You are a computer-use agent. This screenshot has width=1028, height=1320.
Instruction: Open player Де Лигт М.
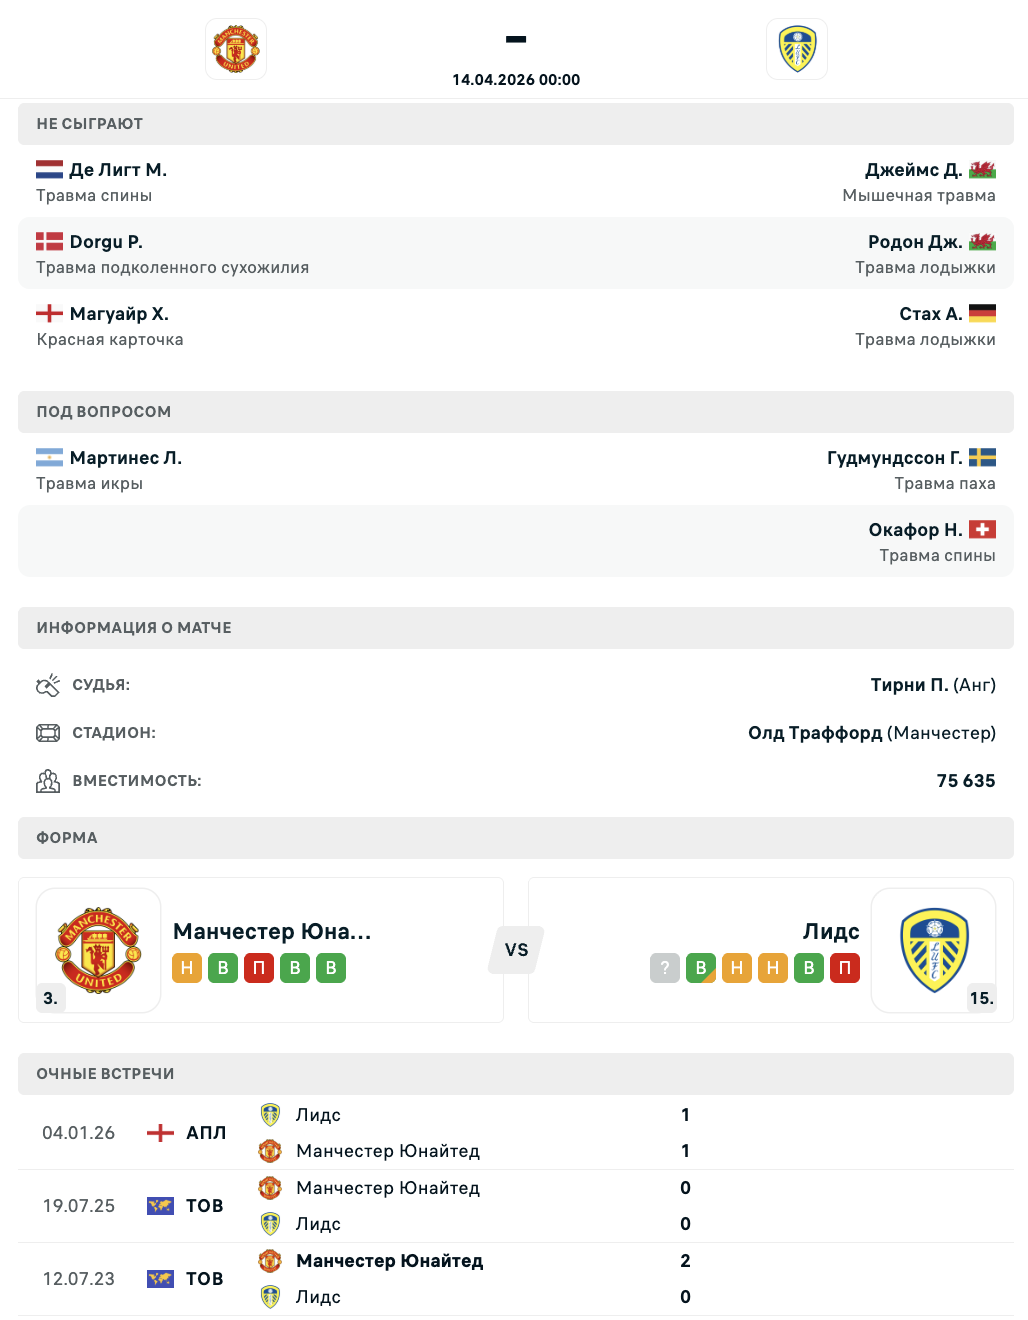(118, 170)
